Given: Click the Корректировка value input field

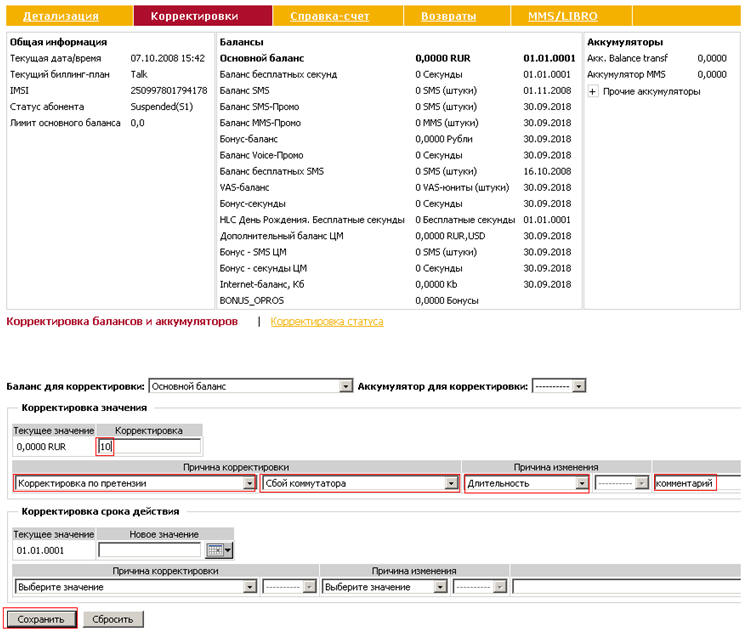Looking at the screenshot, I should point(149,446).
